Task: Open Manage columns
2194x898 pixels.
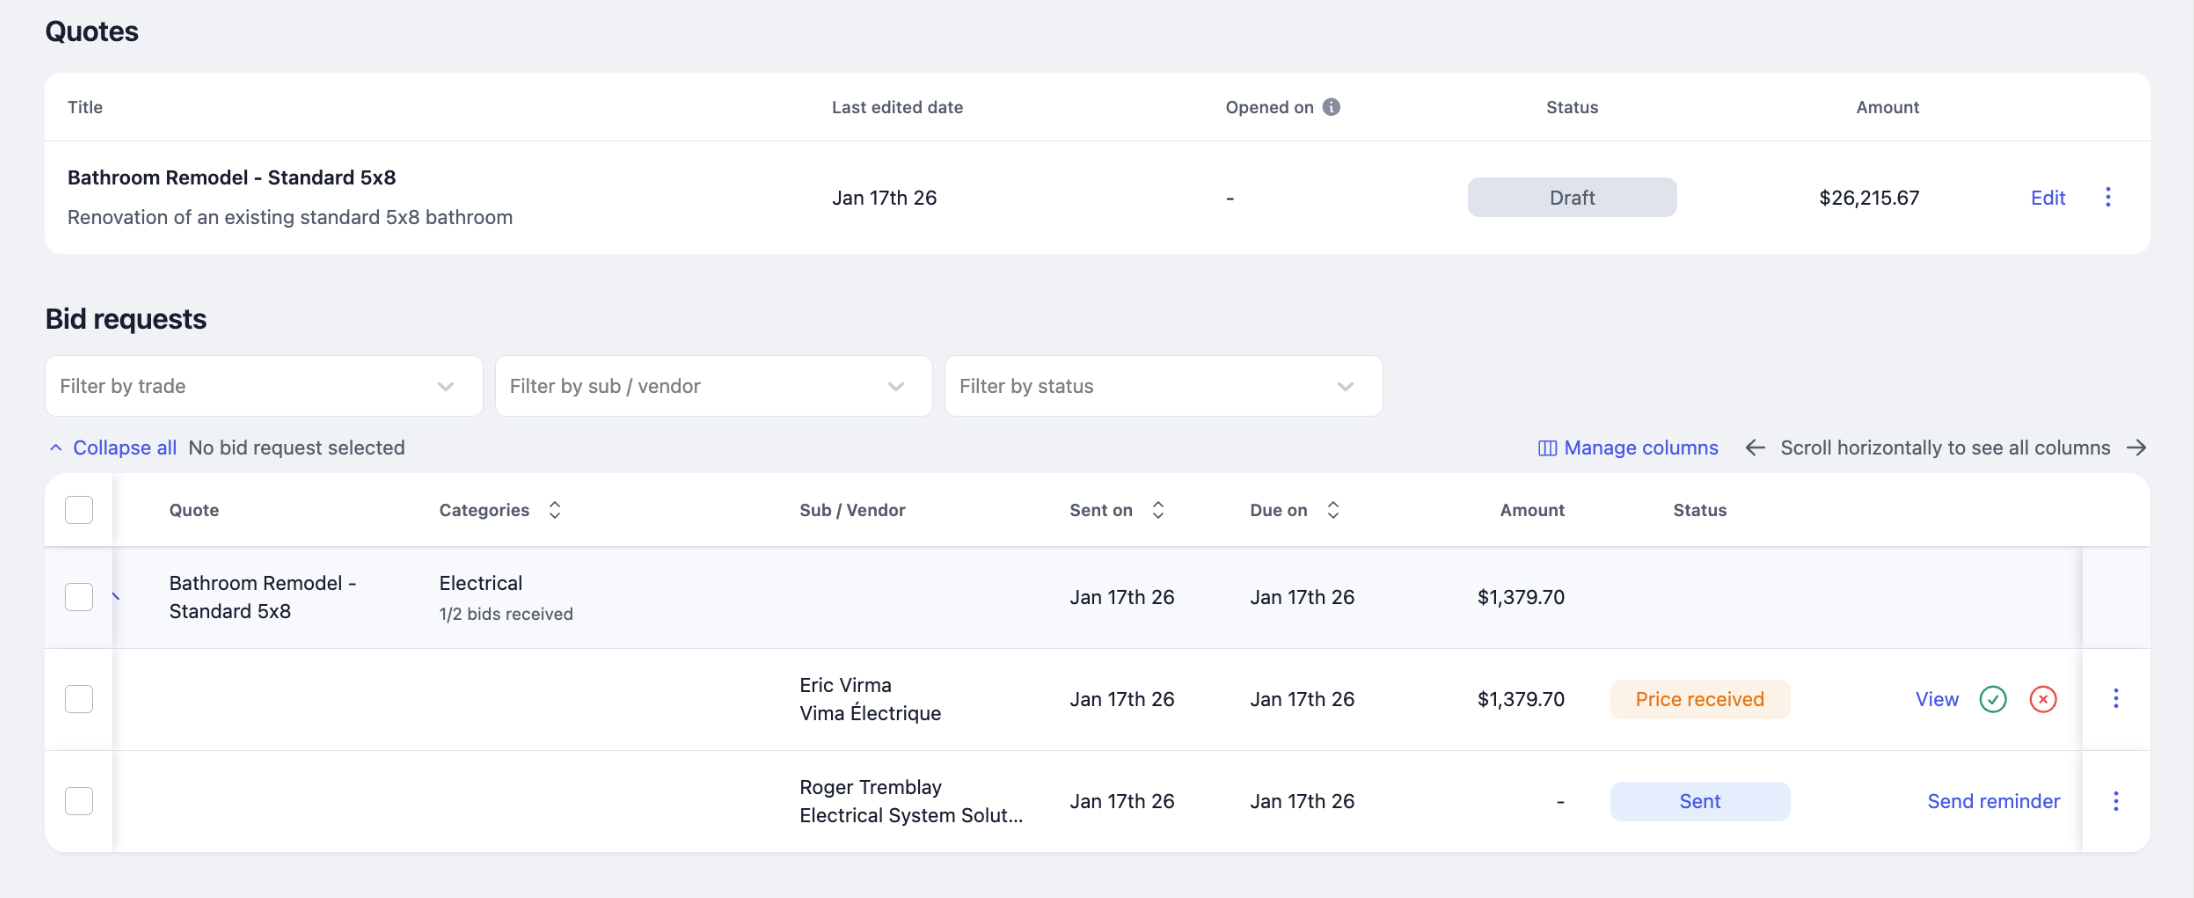Action: [x=1628, y=448]
